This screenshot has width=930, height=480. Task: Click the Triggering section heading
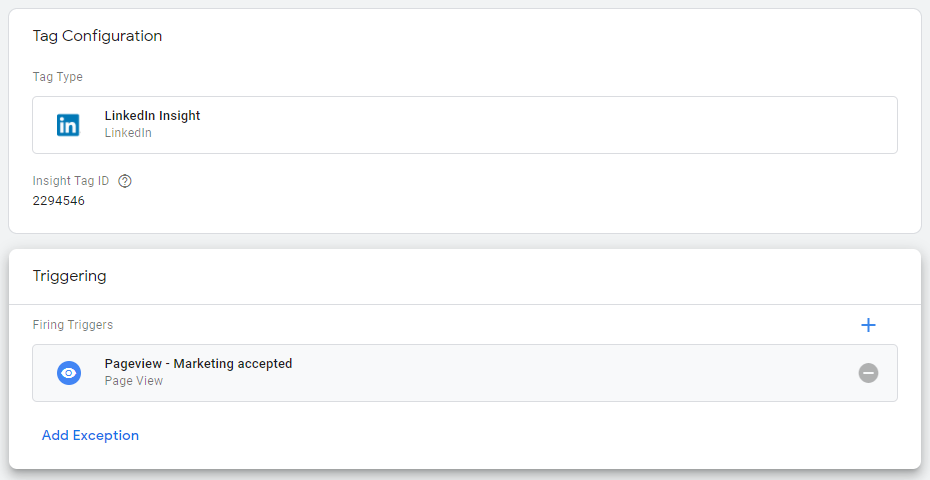69,276
